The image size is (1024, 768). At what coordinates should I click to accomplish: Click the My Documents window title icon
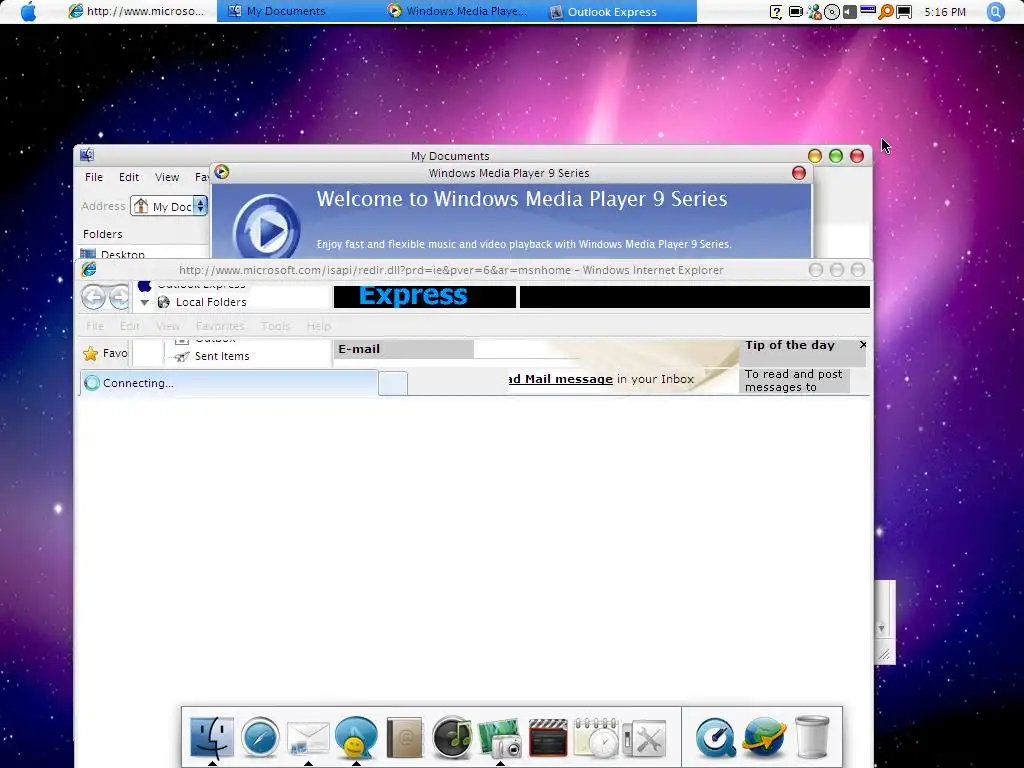click(87, 155)
